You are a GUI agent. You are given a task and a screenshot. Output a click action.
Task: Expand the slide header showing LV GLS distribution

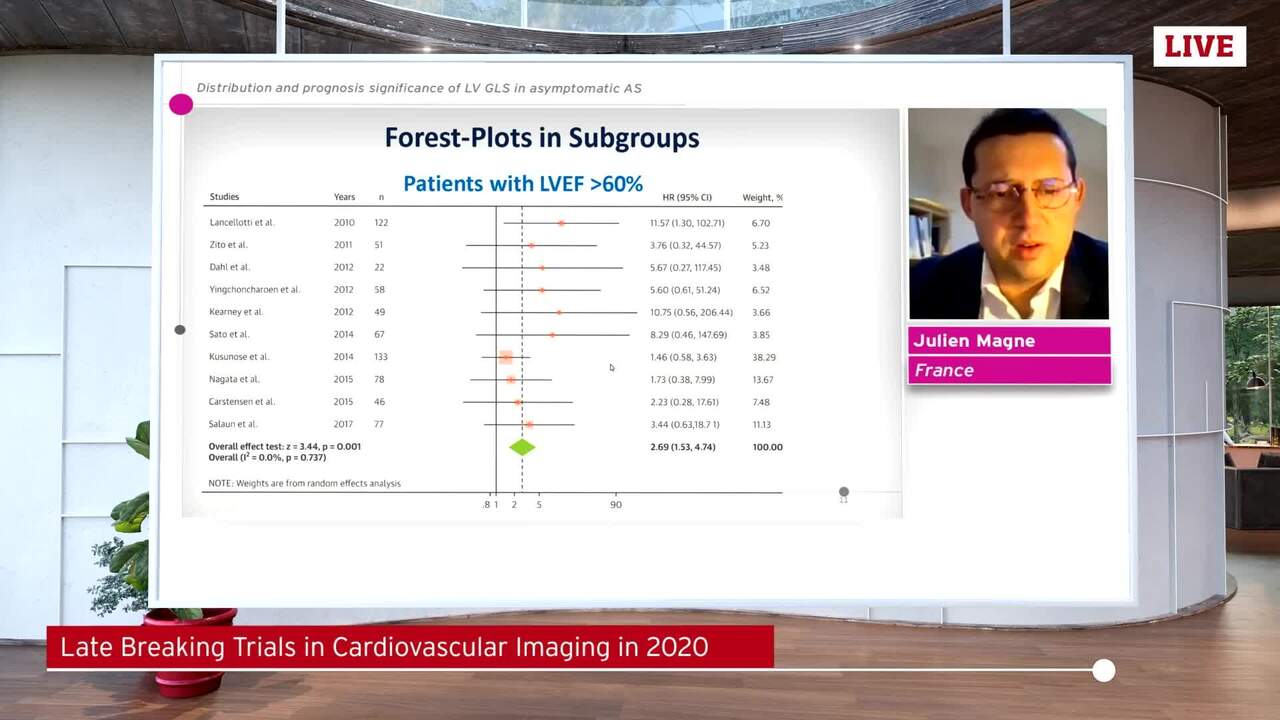(x=420, y=88)
